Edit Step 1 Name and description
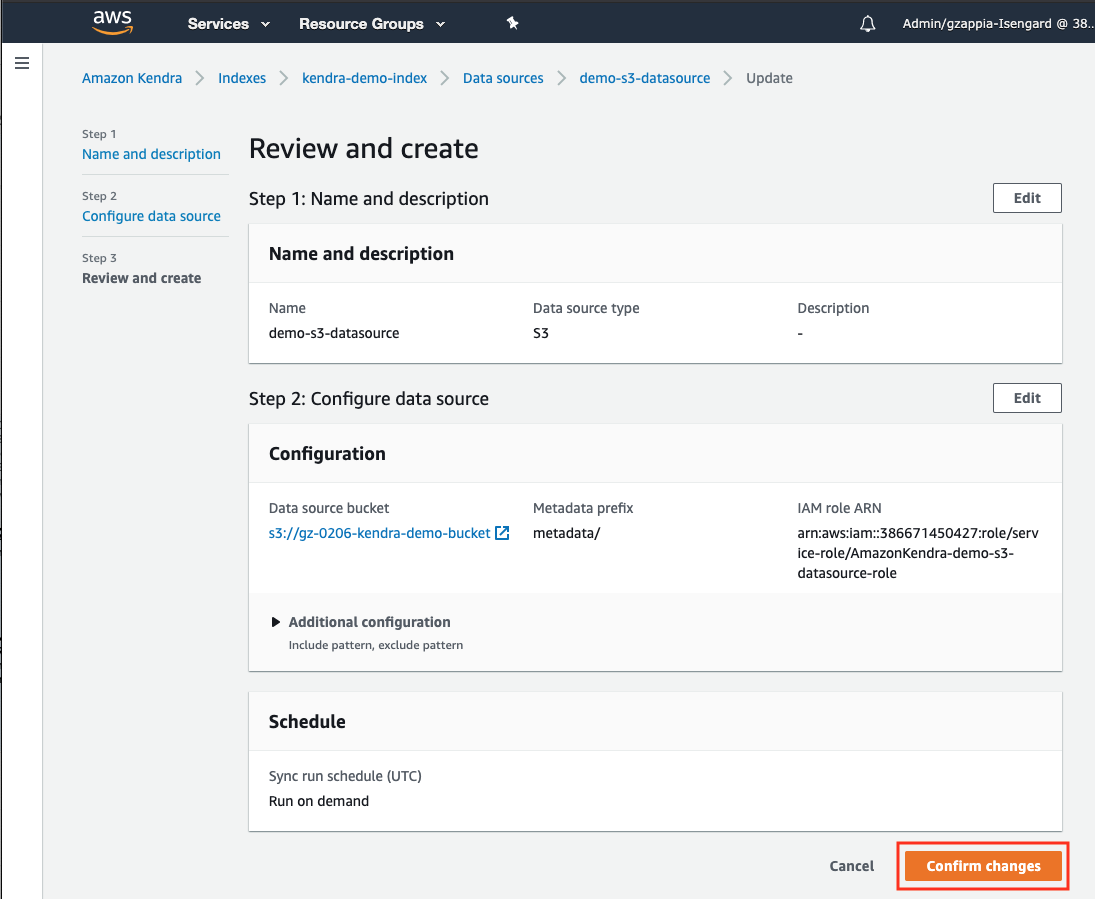1095x899 pixels. 1027,198
